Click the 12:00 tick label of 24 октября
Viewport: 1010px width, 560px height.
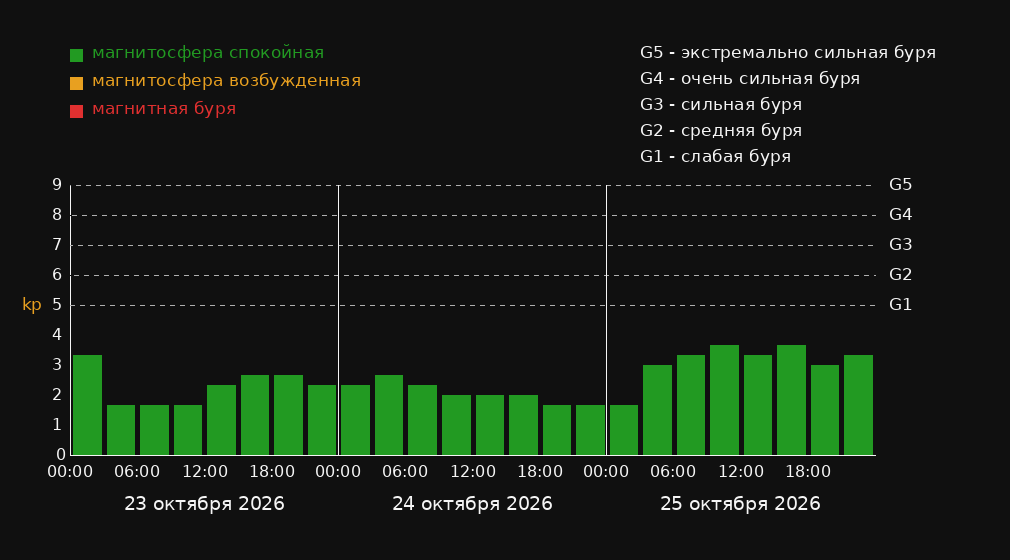tap(473, 472)
